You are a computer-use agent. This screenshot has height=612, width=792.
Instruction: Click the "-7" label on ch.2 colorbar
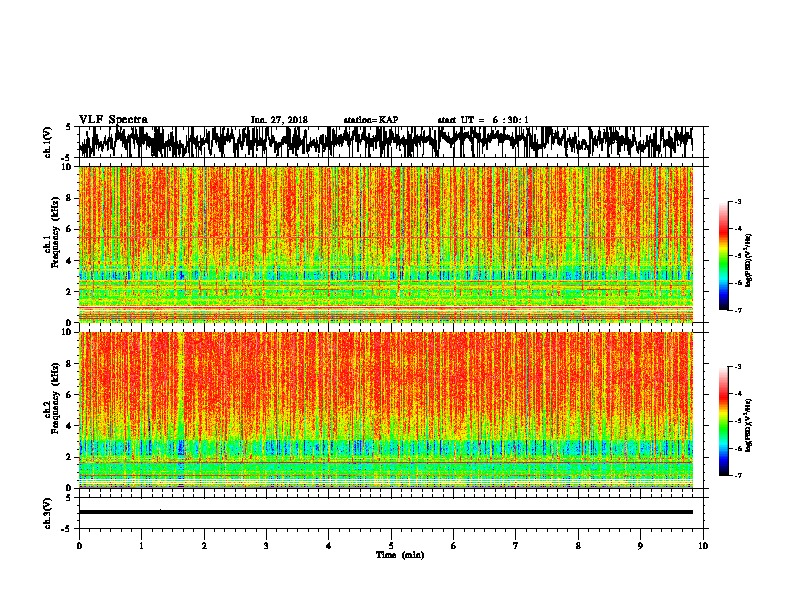pos(737,475)
